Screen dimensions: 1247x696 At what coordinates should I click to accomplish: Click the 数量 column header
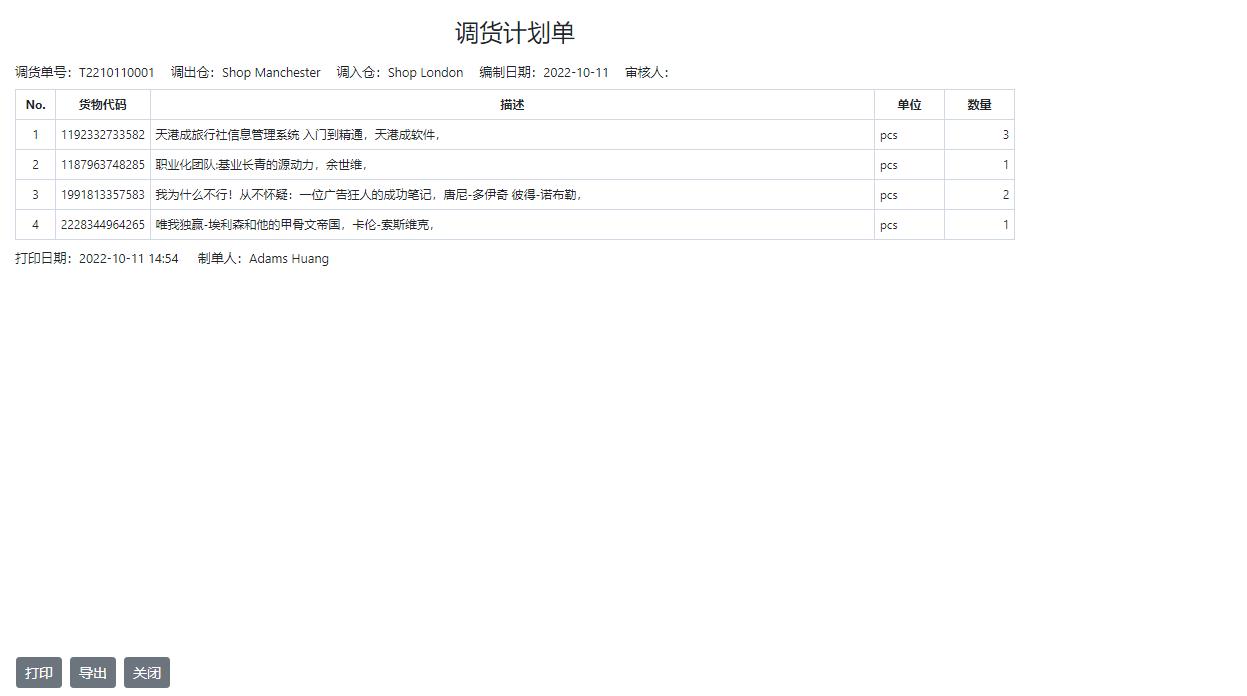[x=979, y=105]
